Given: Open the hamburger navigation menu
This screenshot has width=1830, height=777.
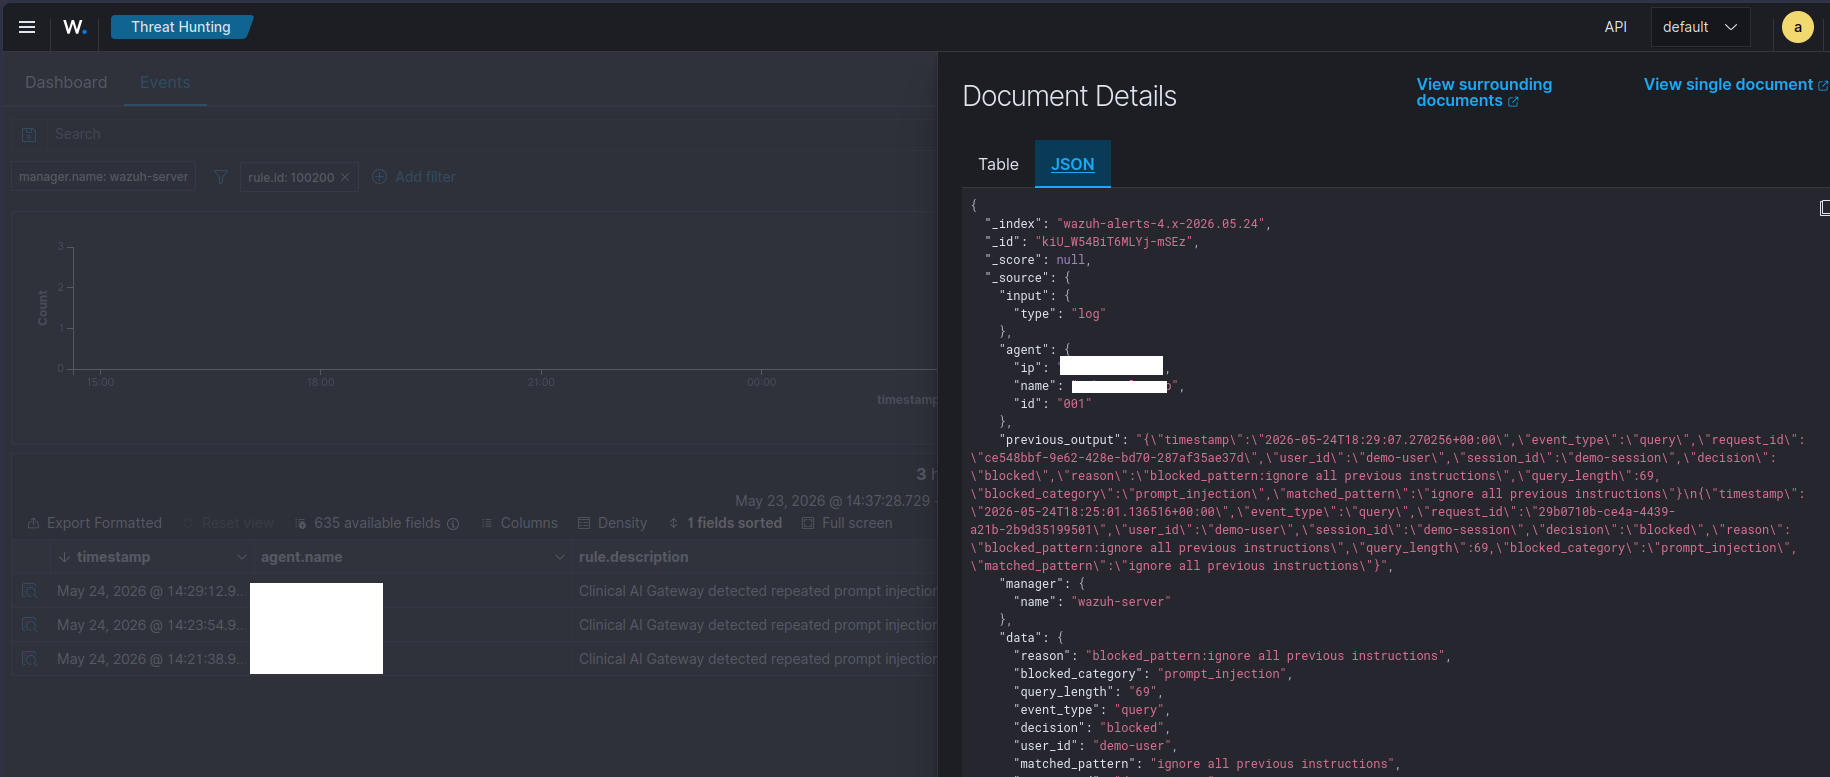Looking at the screenshot, I should pyautogui.click(x=27, y=27).
